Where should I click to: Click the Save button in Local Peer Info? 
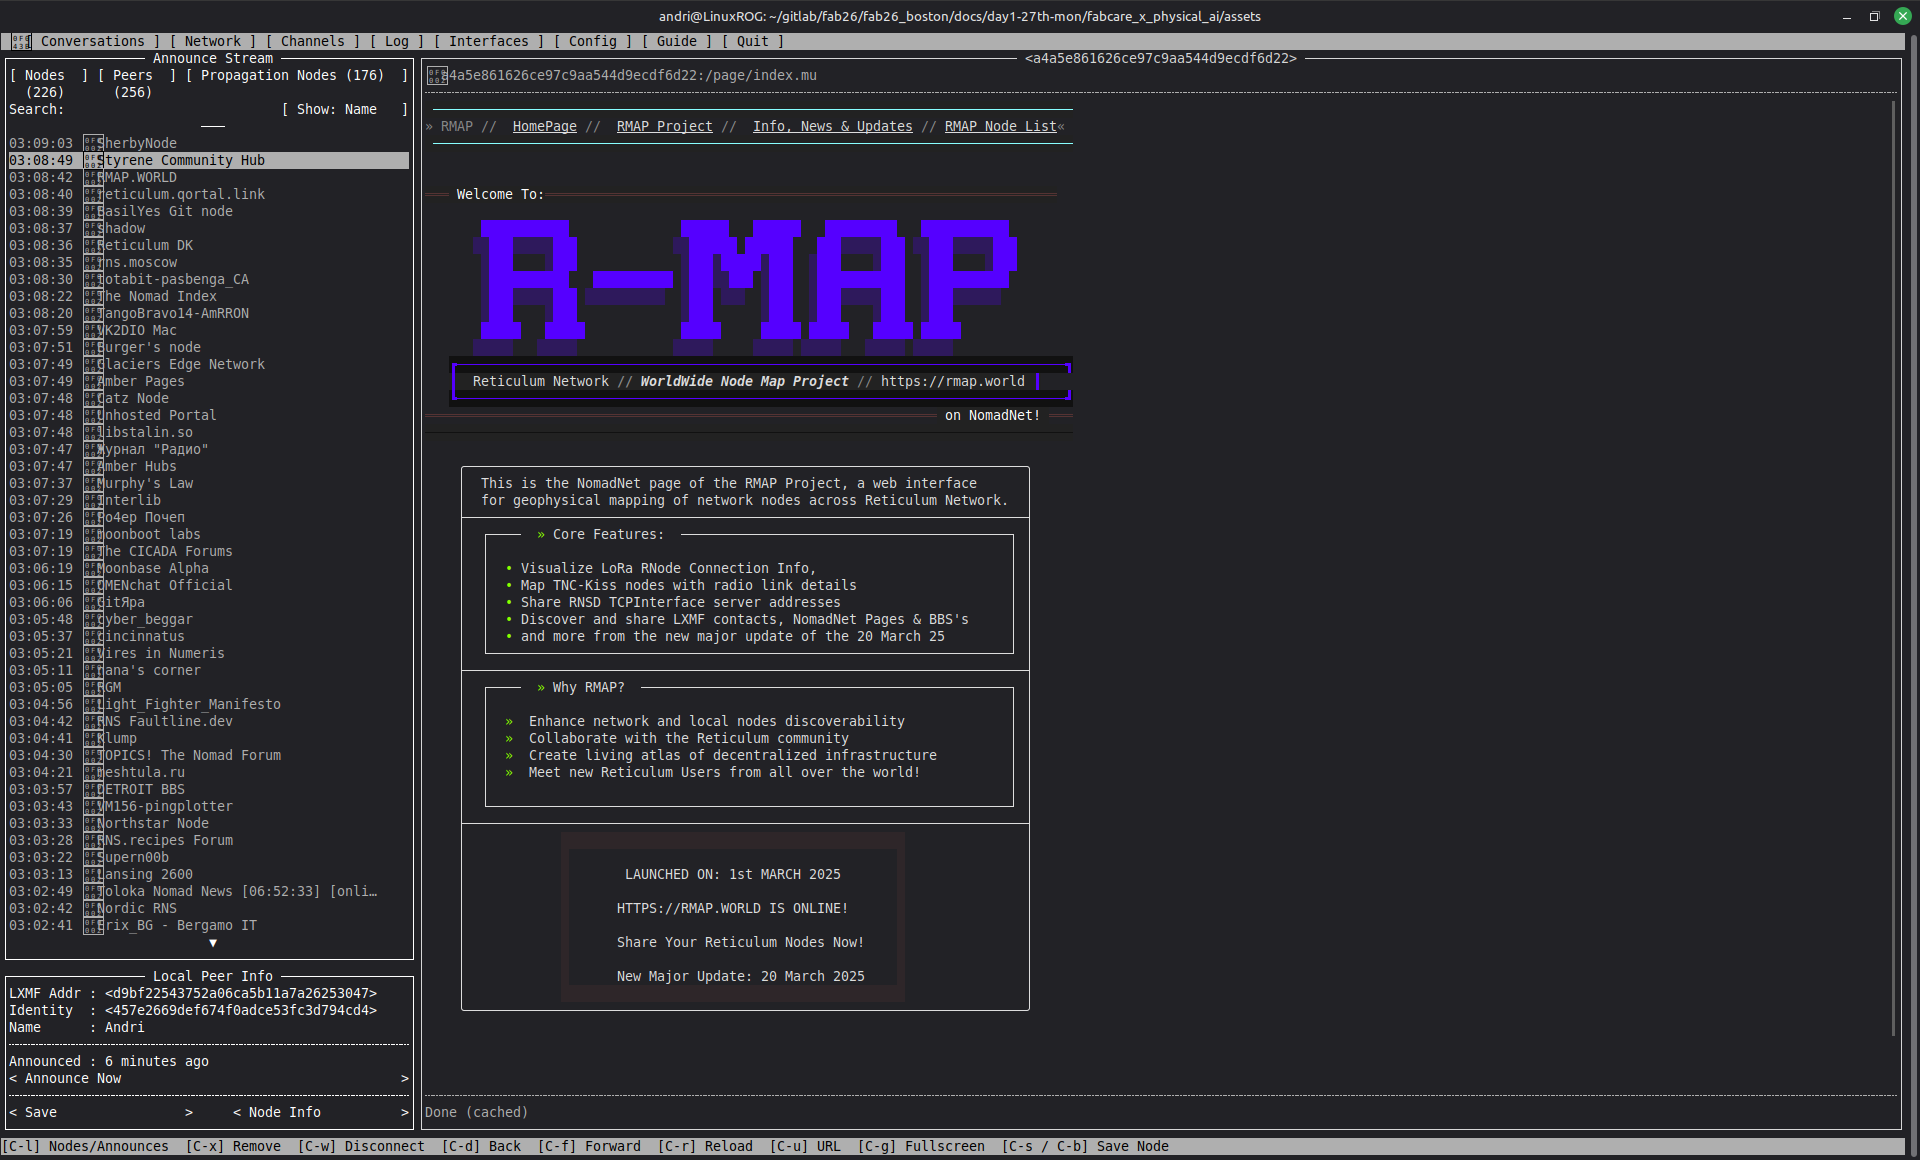(x=101, y=1112)
